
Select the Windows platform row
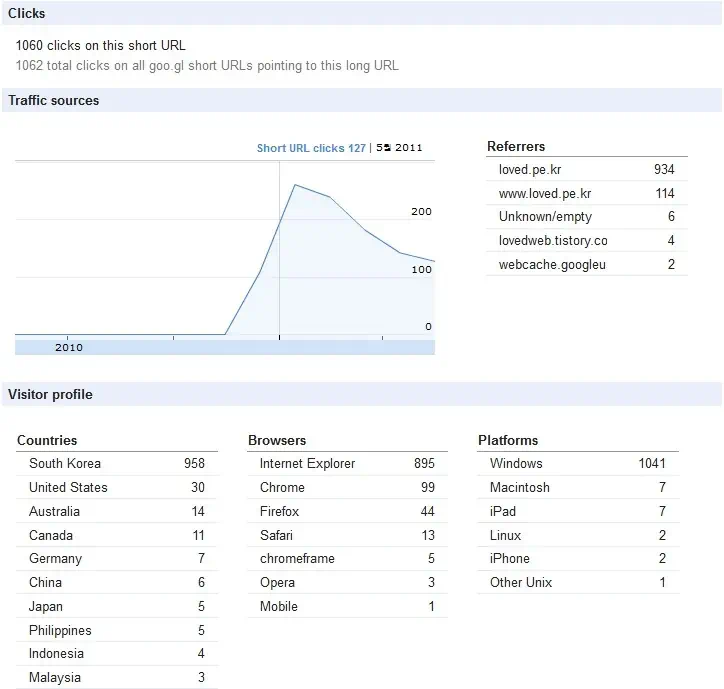(579, 464)
